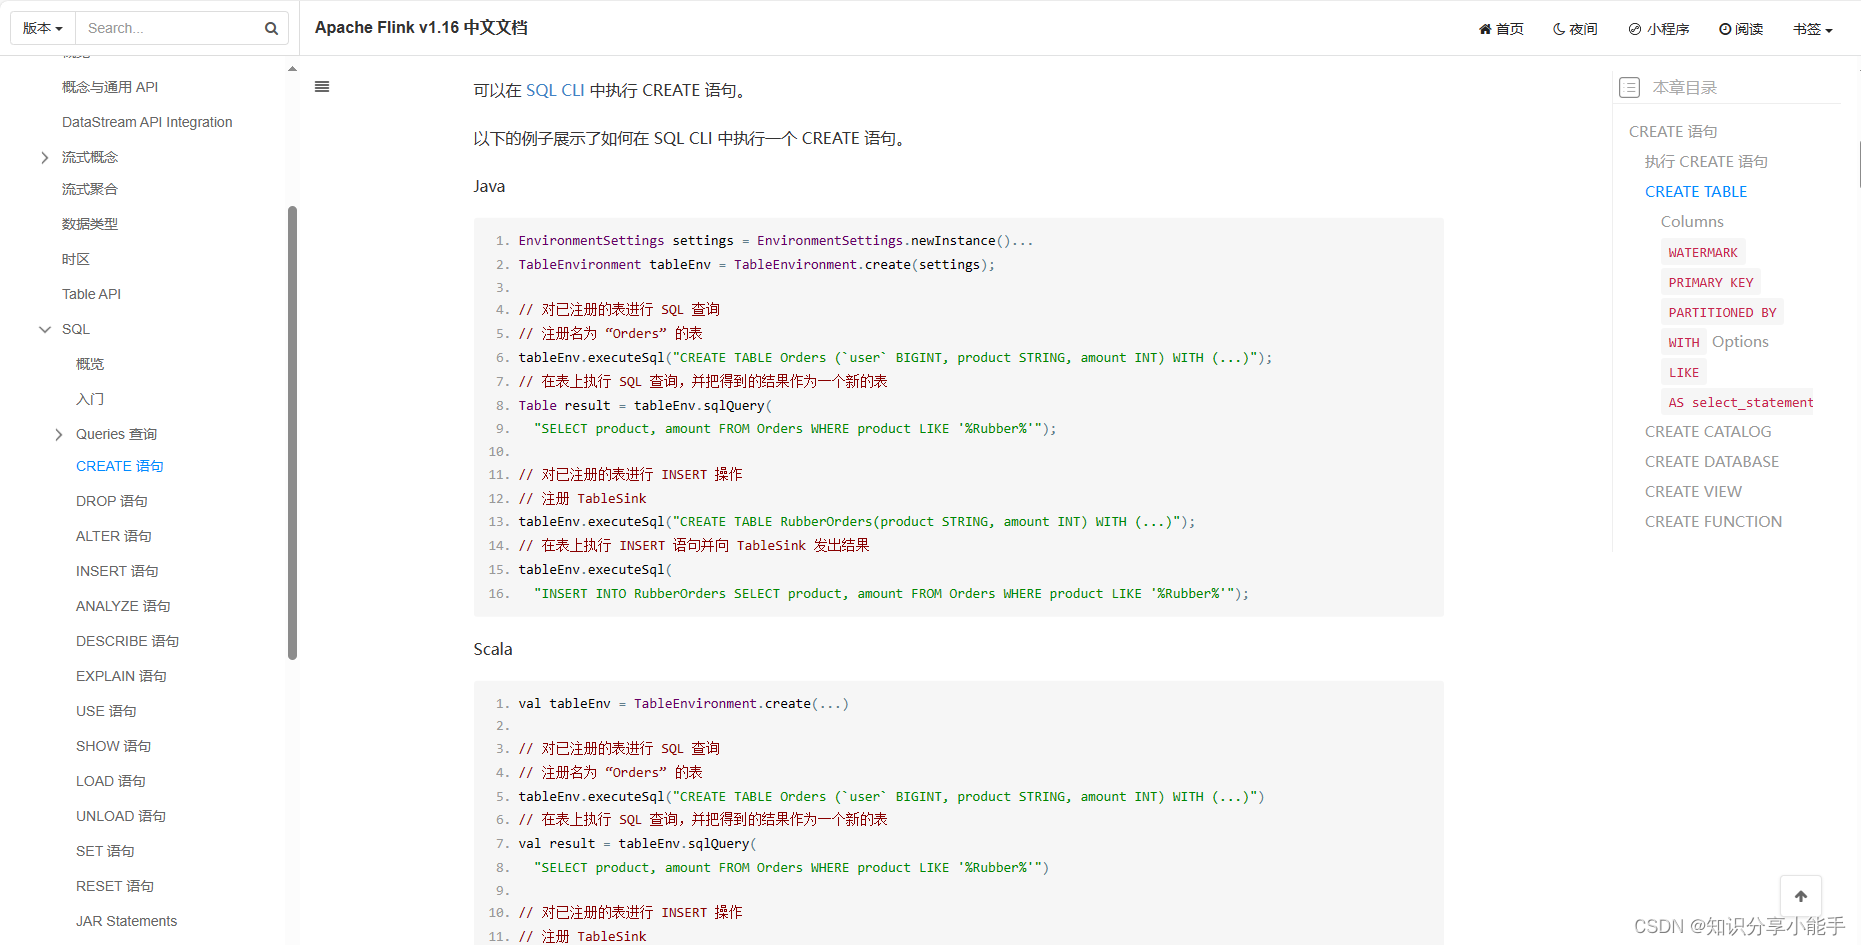1861x945 pixels.
Task: Jump to CREATE CATALOG in contents
Action: tap(1708, 432)
